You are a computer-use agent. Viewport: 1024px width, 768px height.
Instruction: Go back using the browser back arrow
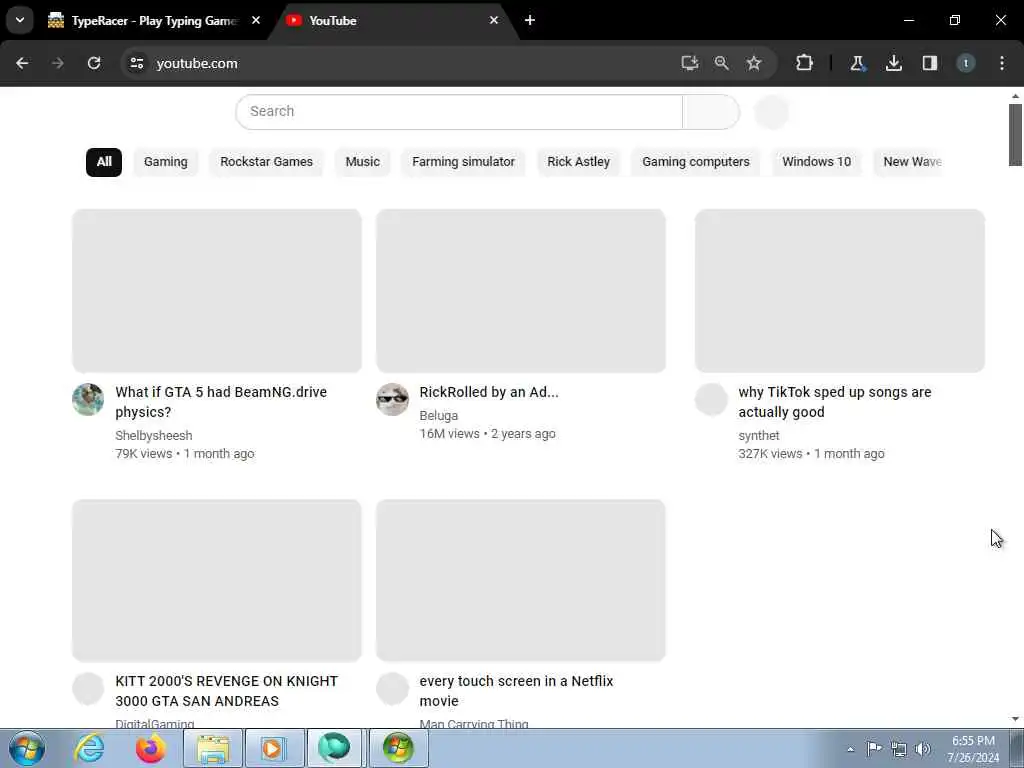click(22, 63)
